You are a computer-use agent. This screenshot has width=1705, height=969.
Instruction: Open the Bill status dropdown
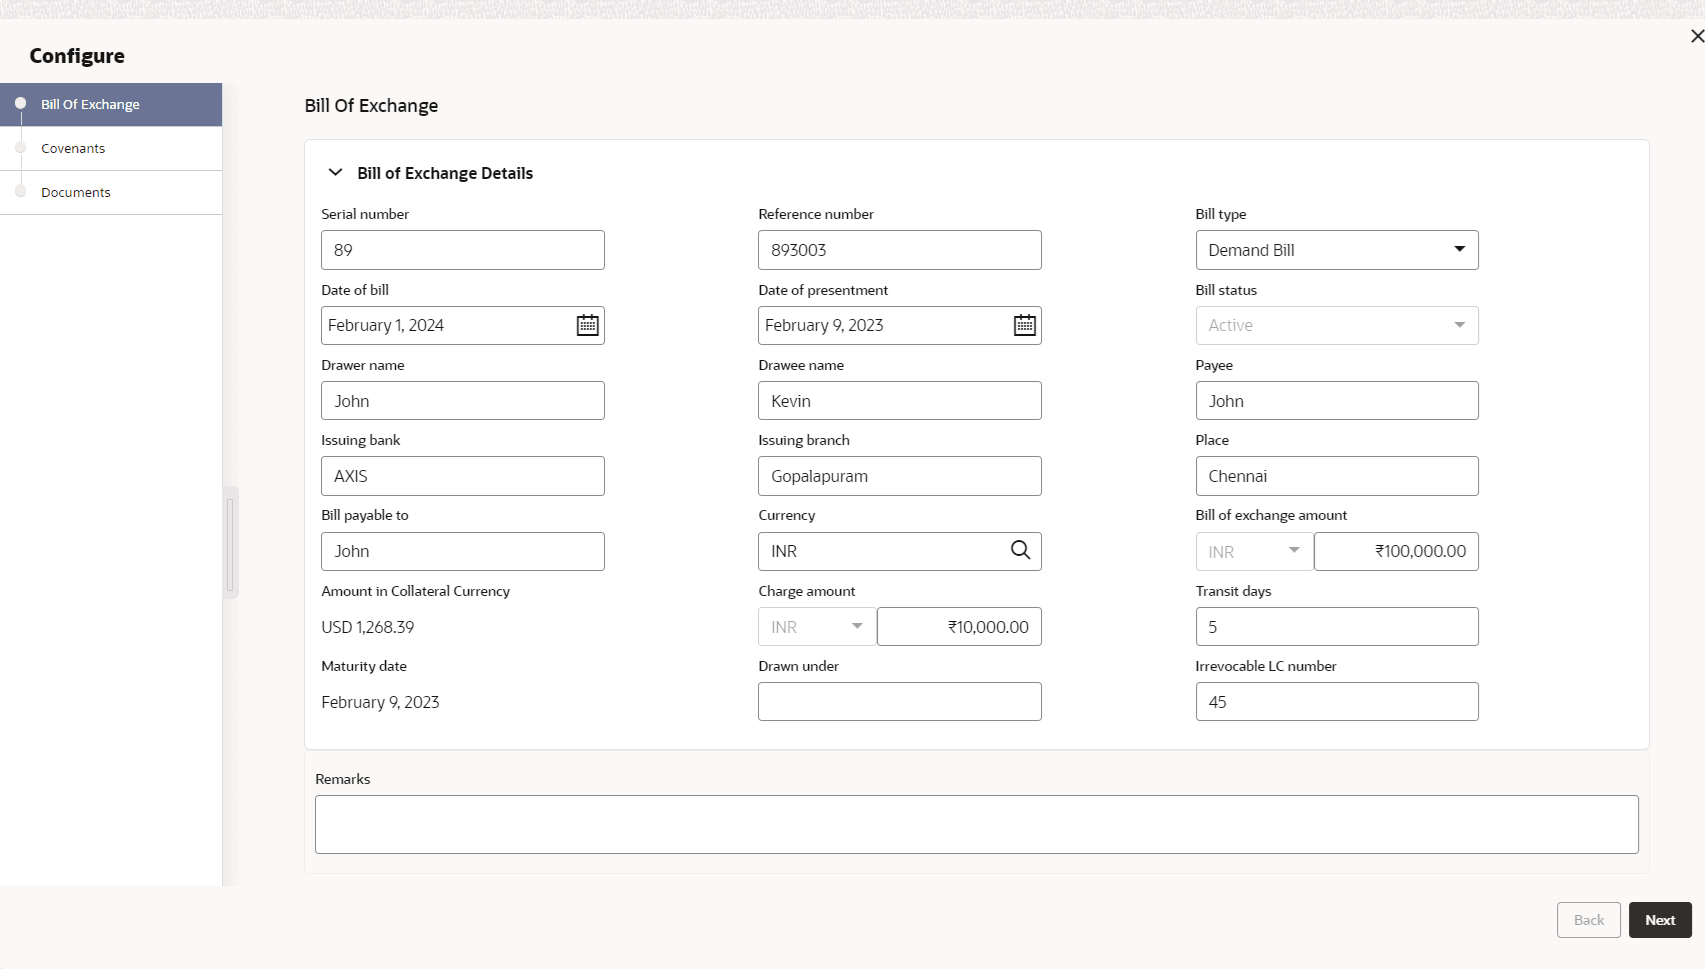(1337, 325)
